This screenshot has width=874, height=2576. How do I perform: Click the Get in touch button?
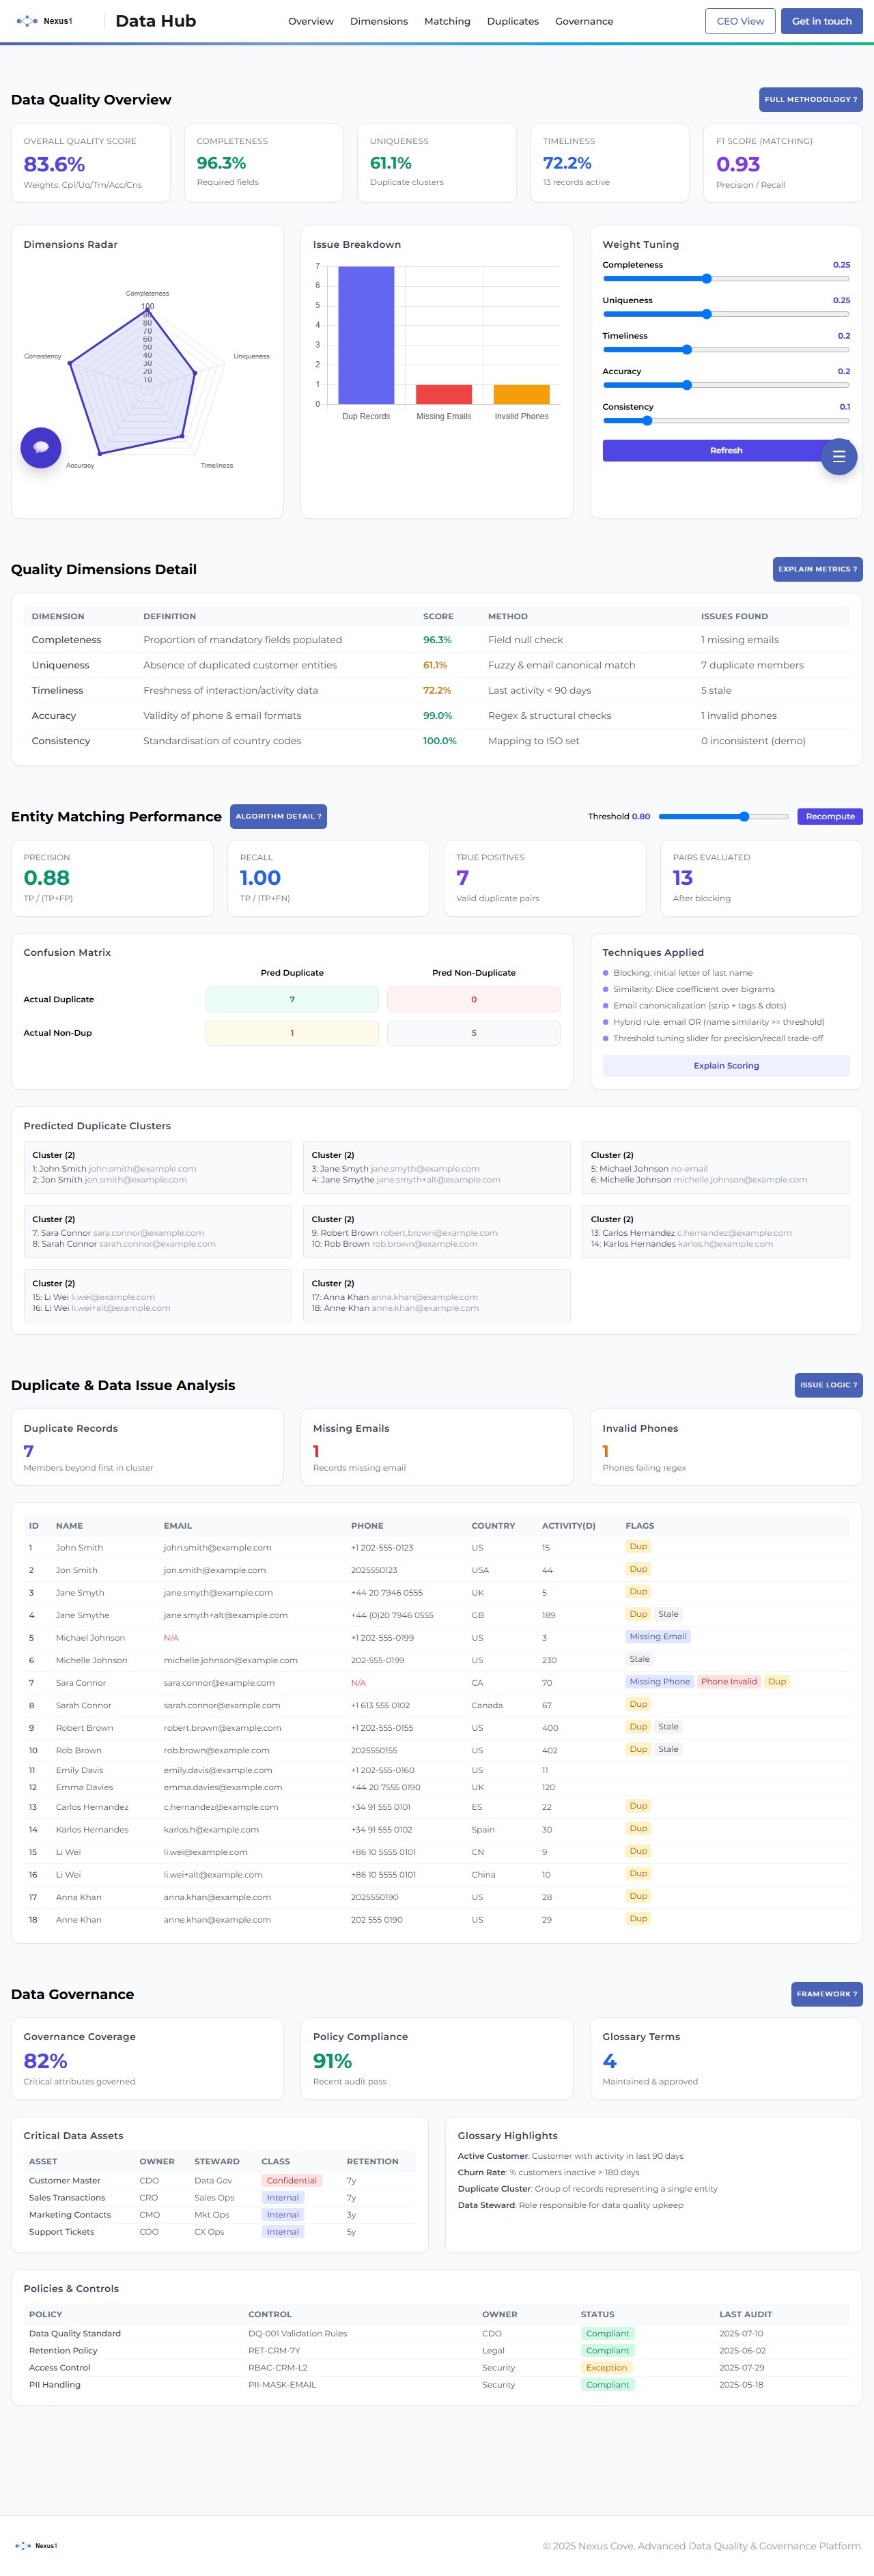pyautogui.click(x=821, y=21)
